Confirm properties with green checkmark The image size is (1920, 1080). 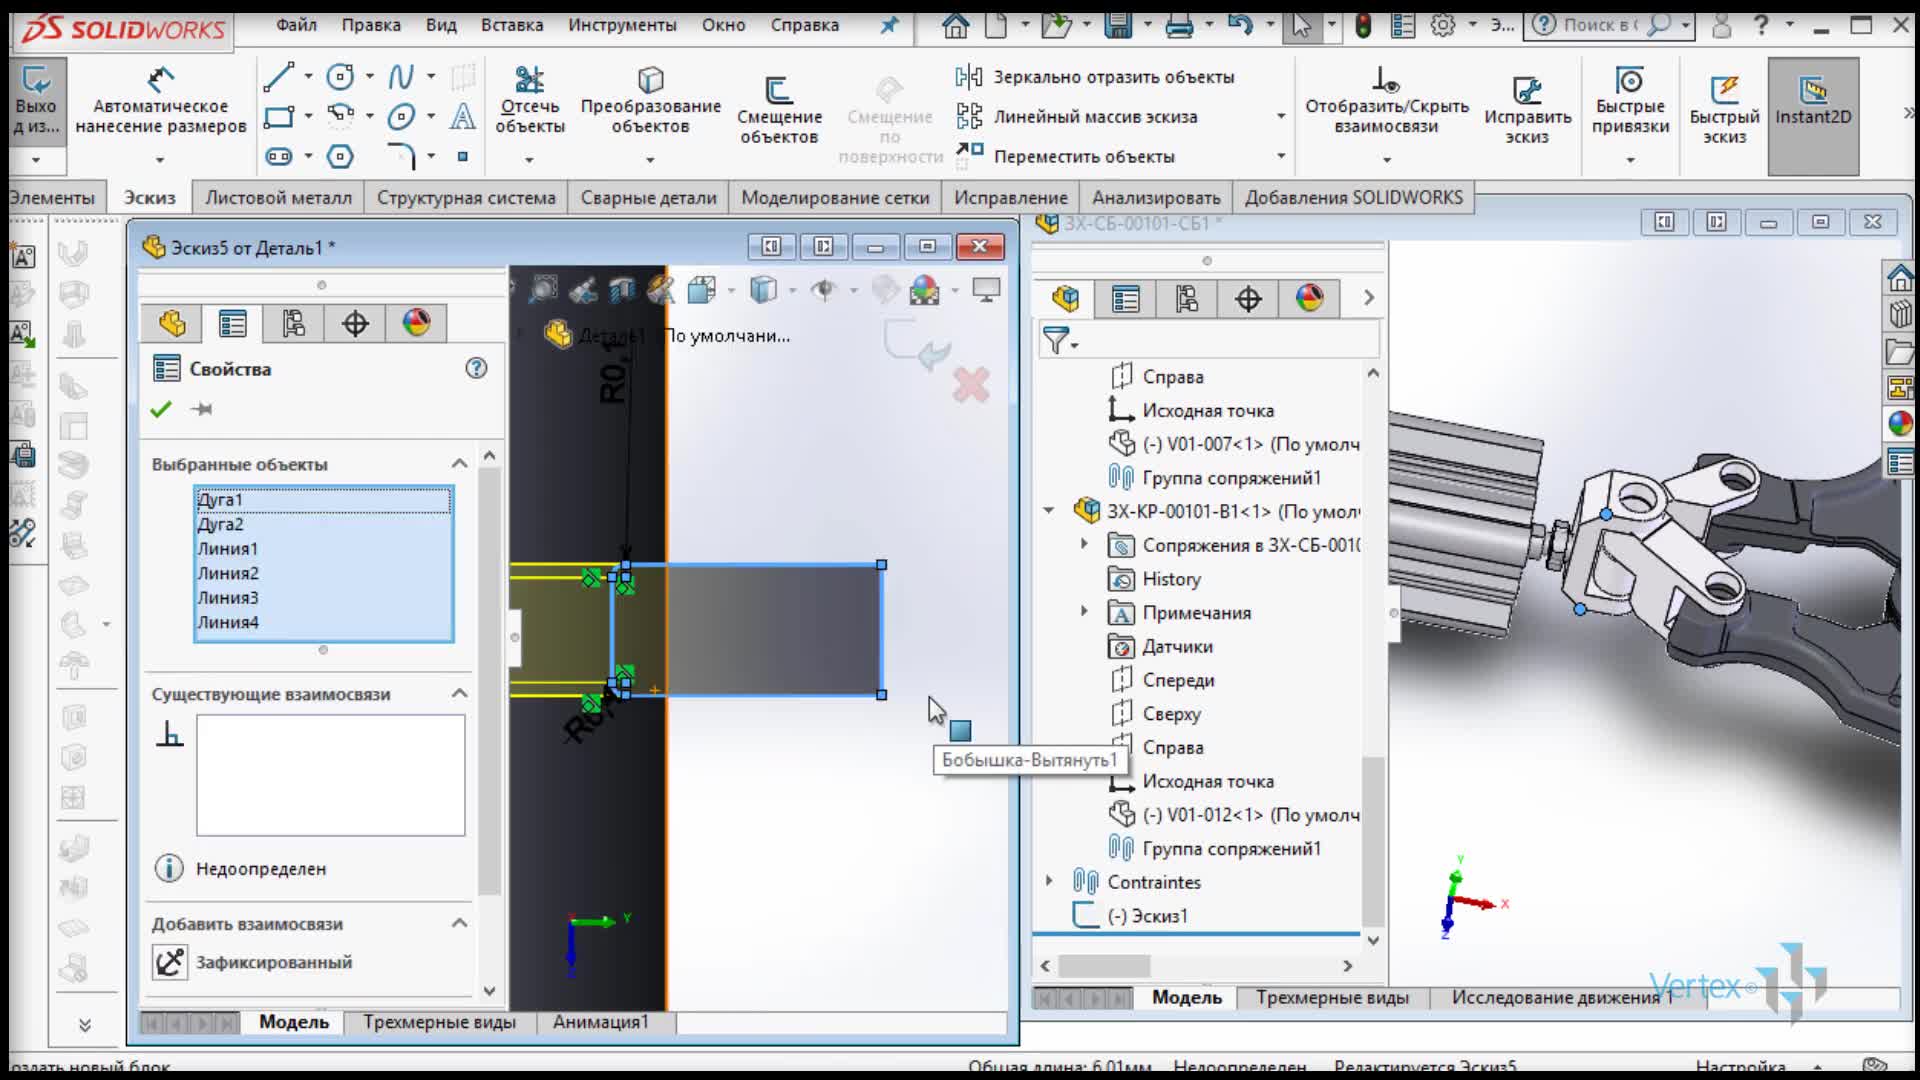(161, 409)
